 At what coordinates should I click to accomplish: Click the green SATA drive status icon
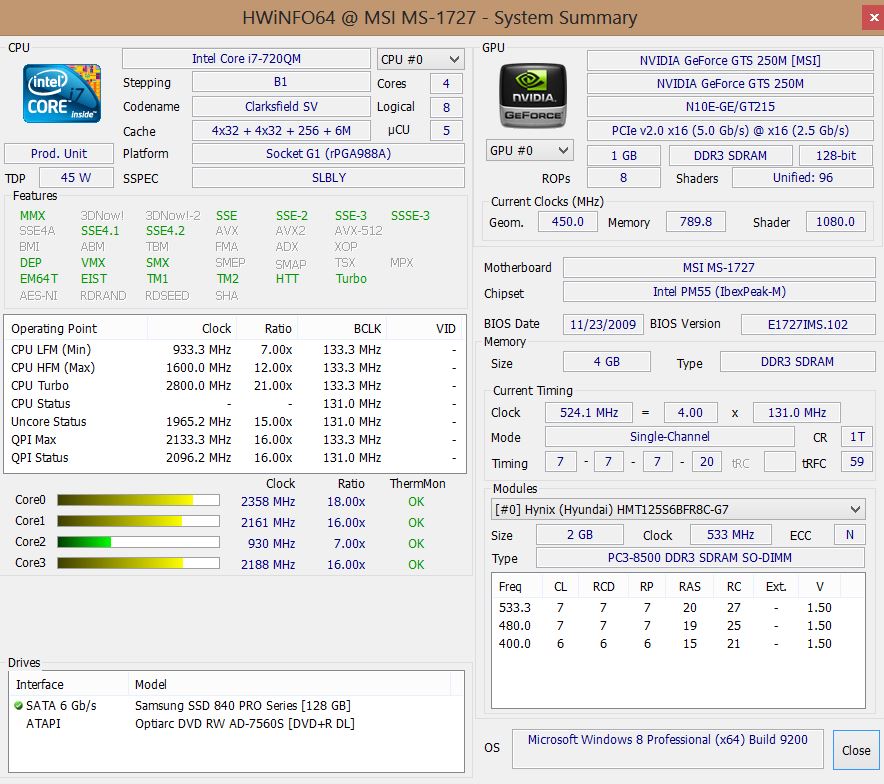click(x=19, y=706)
